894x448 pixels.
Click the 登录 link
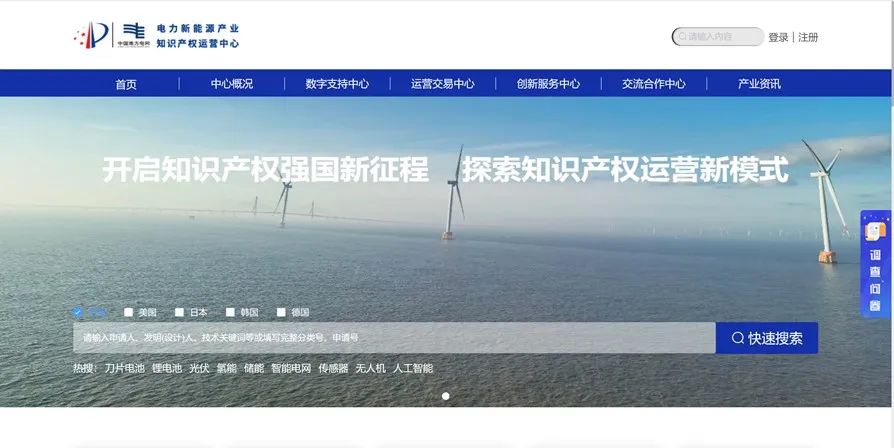778,37
